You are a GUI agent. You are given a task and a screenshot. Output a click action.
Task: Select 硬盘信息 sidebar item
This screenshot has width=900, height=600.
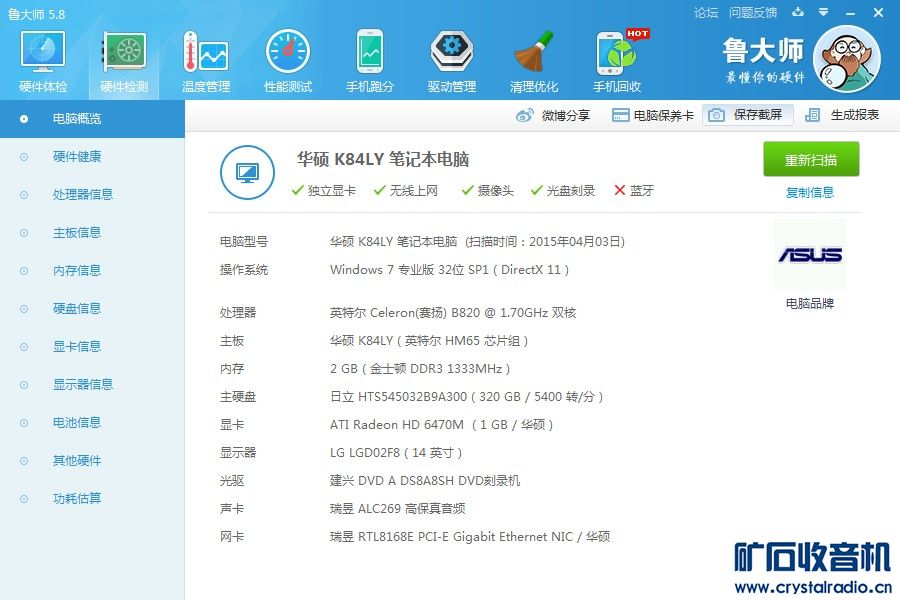click(x=92, y=308)
